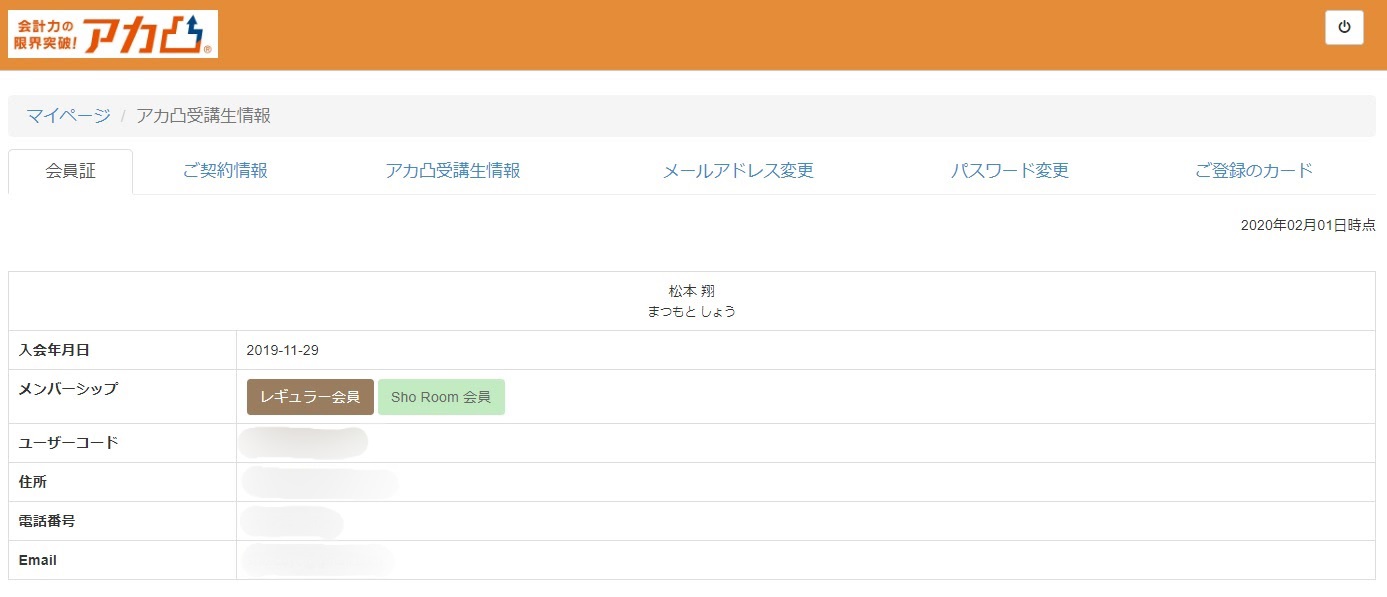The image size is (1387, 597).
Task: Click the Sho Room 会員 badge
Action: point(441,396)
